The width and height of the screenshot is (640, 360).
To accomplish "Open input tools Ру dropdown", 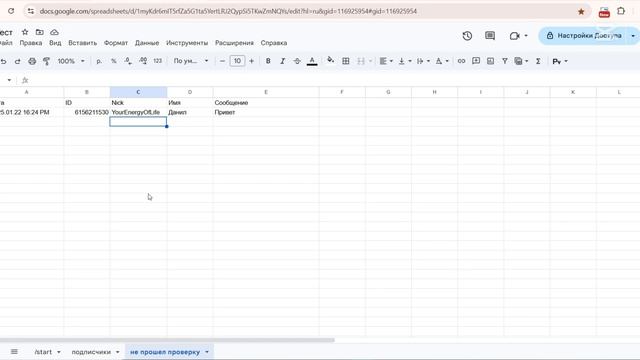I will tap(560, 61).
